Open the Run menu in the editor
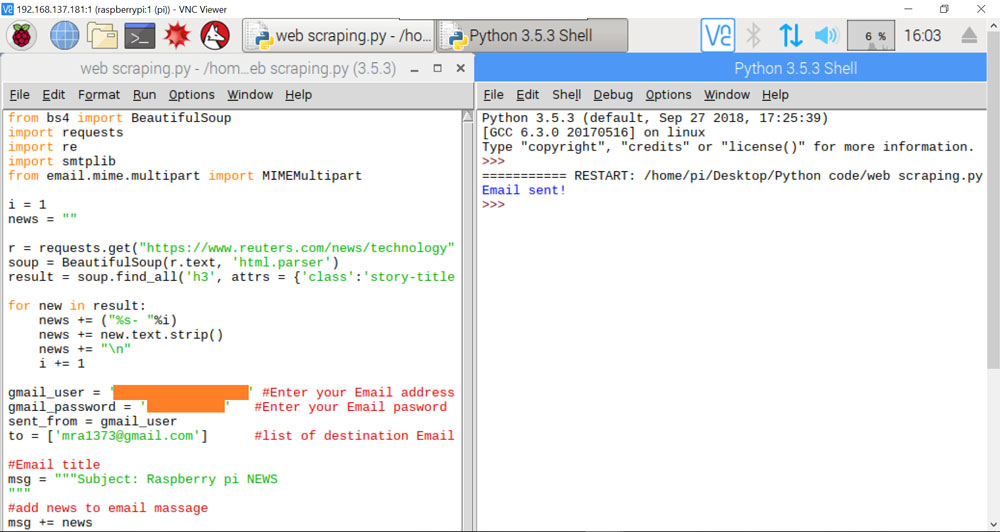Screen dimensions: 1000x532 (x=144, y=95)
